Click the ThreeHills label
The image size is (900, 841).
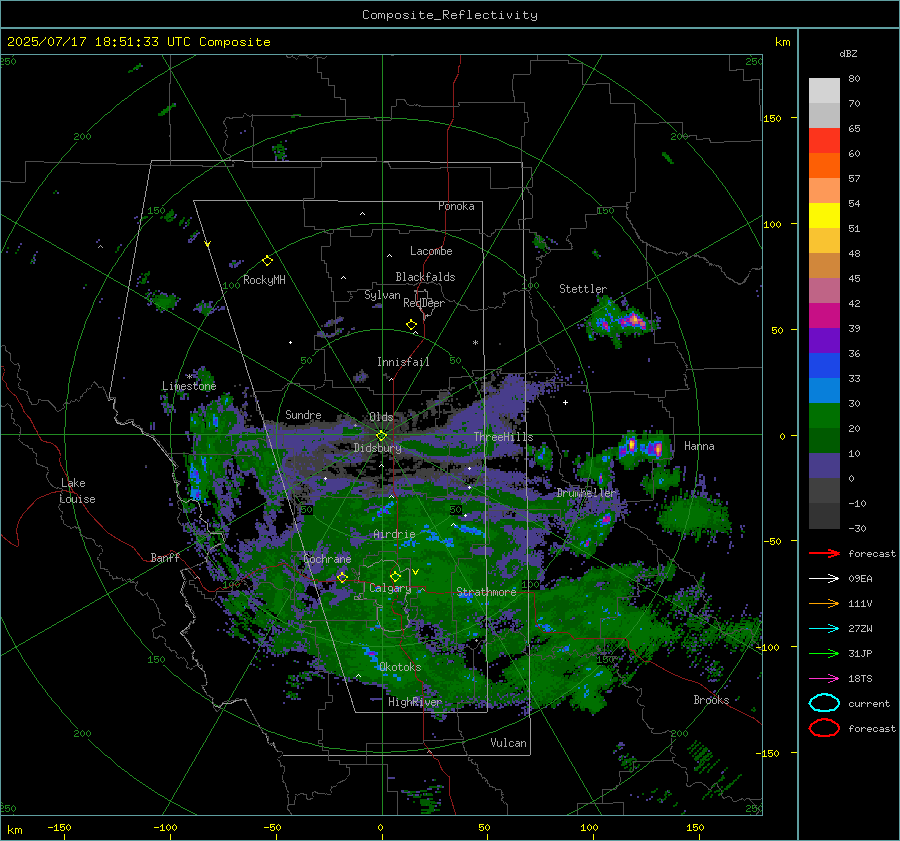click(503, 437)
